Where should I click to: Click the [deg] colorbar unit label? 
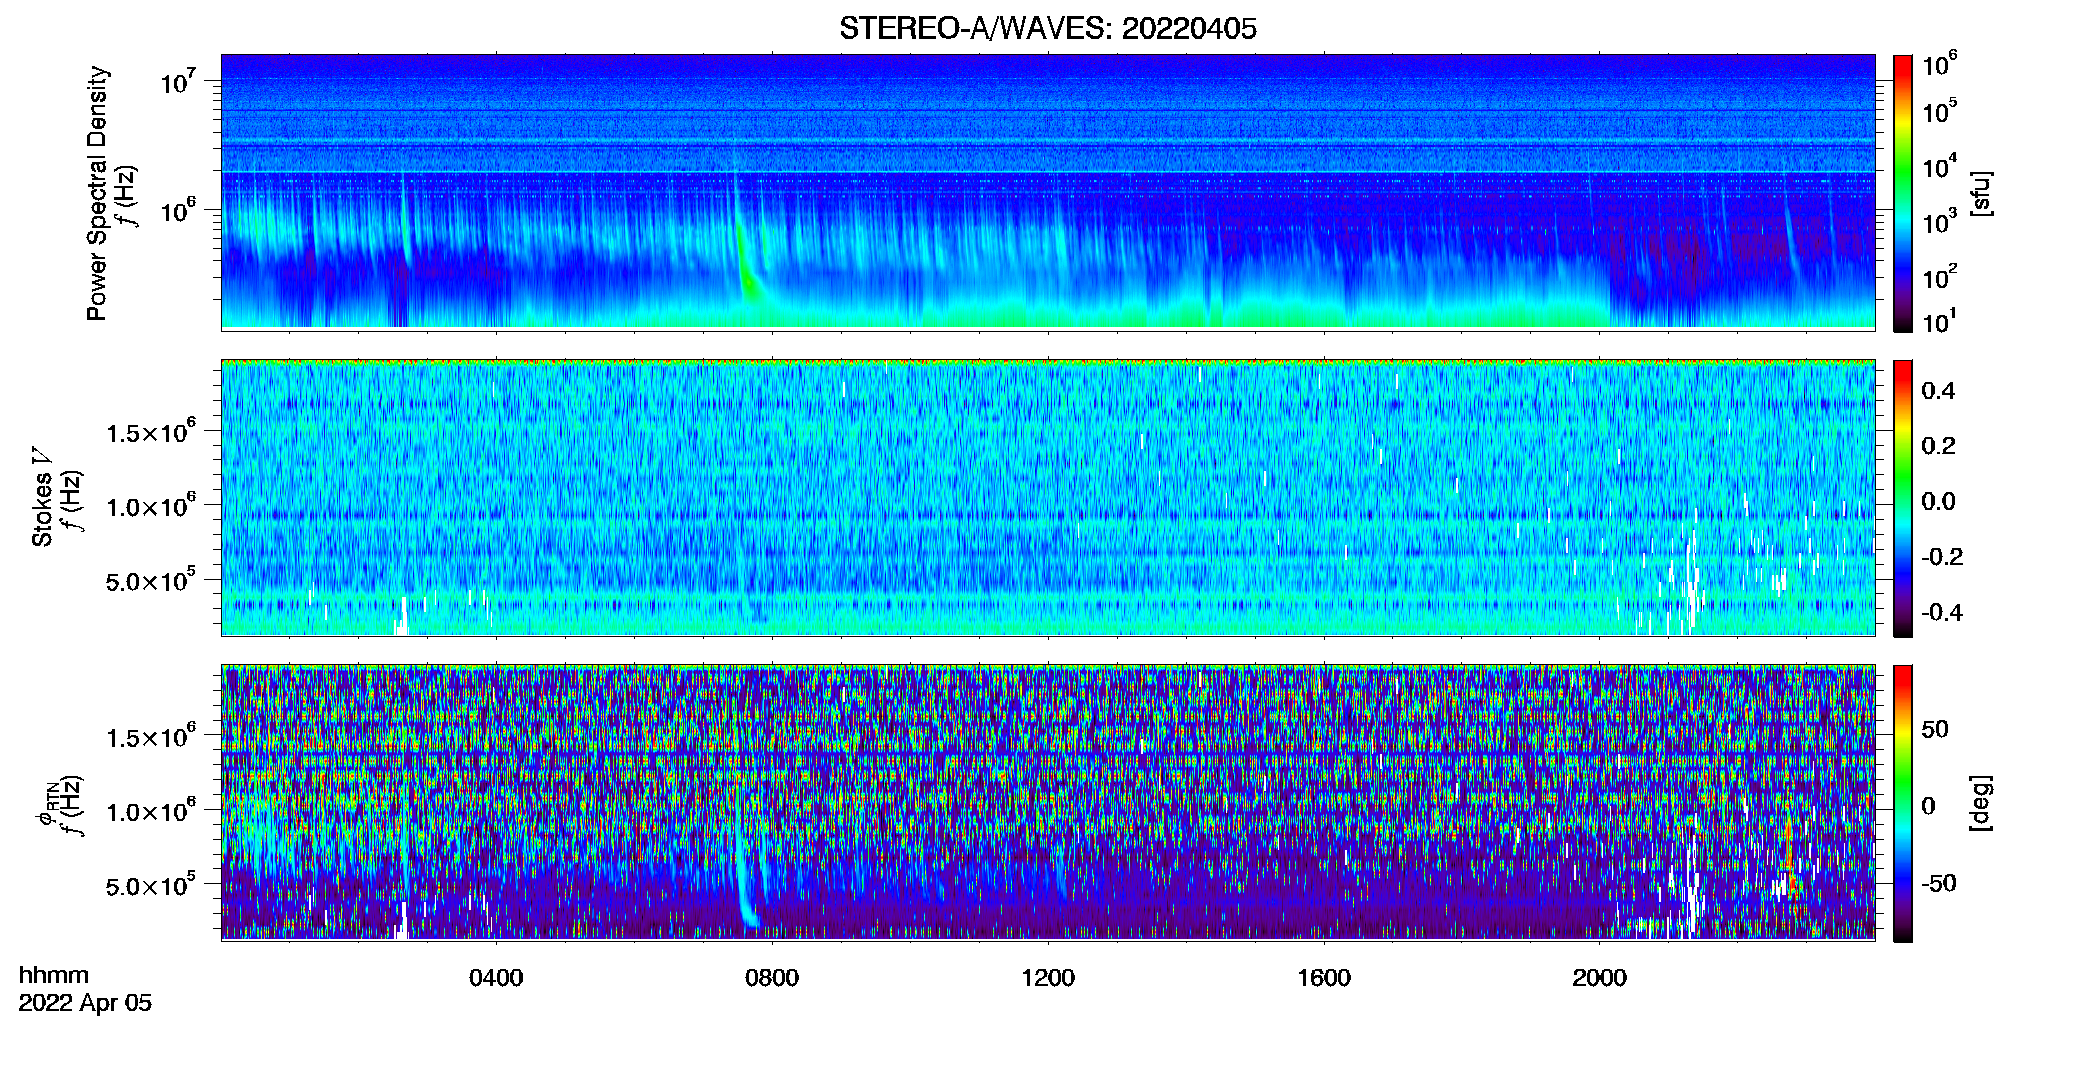click(1981, 803)
